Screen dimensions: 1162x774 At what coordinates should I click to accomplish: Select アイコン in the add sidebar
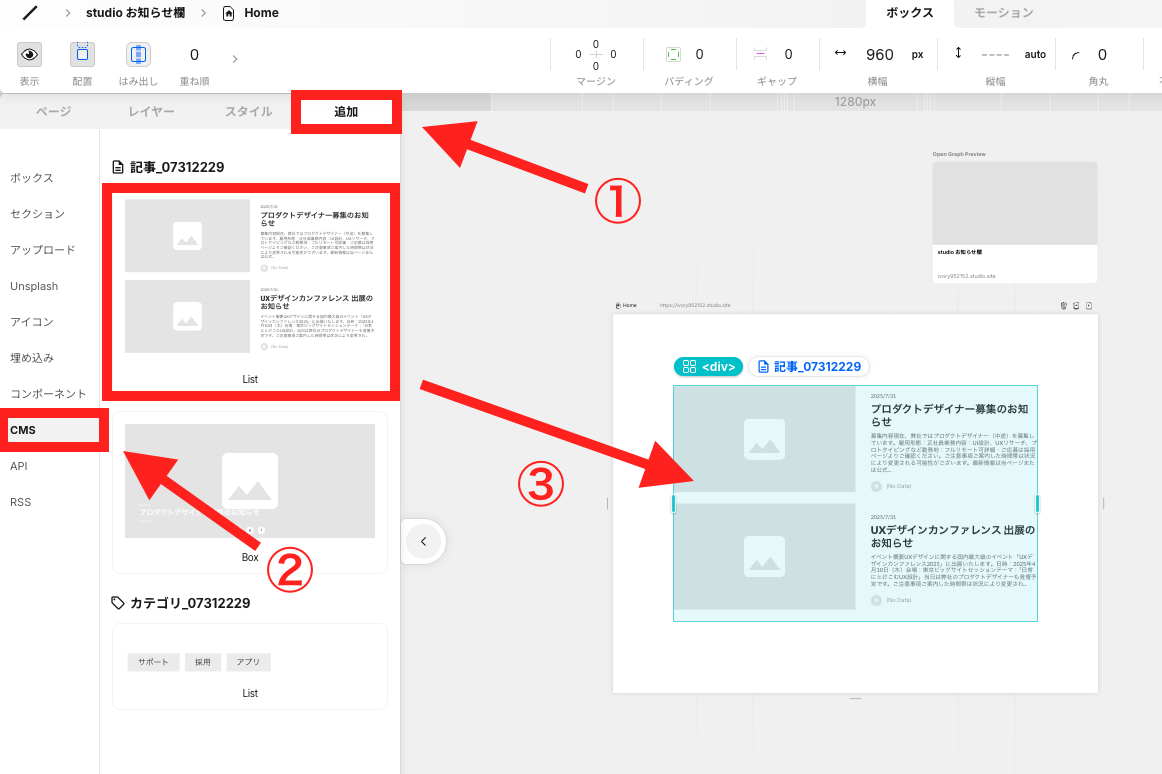(x=32, y=322)
